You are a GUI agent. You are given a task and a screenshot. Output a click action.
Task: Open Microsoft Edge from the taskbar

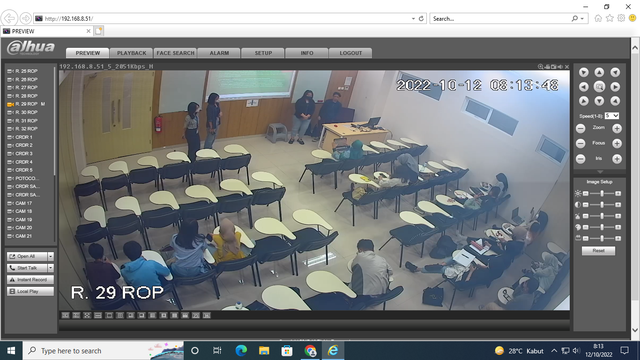pos(241,351)
